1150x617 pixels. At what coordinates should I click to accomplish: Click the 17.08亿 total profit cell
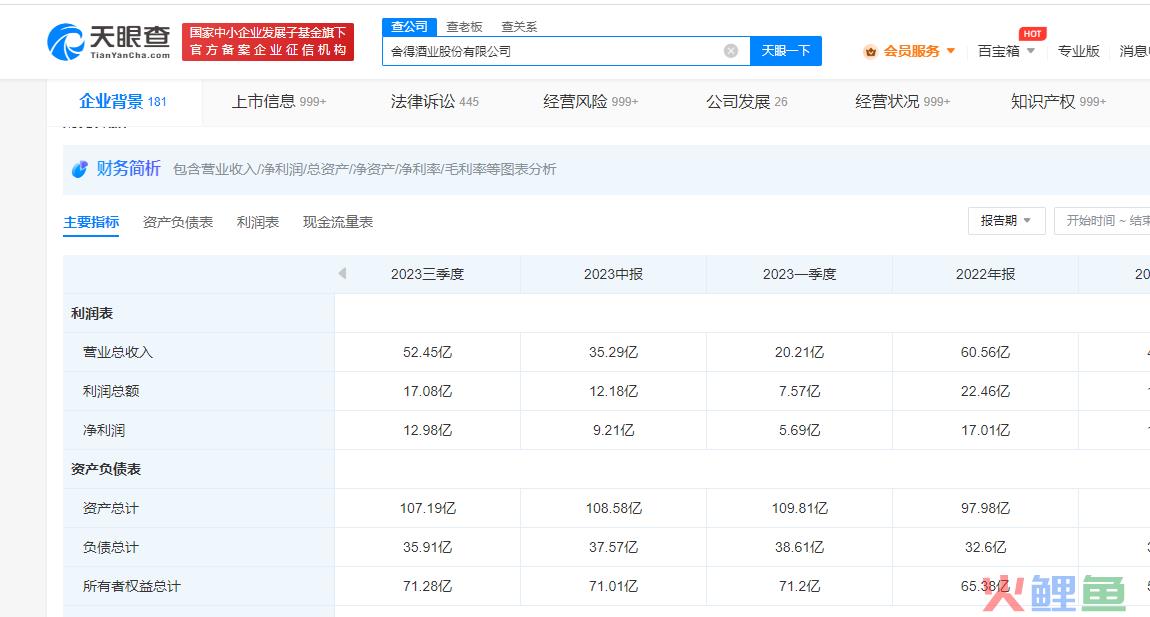click(x=428, y=391)
